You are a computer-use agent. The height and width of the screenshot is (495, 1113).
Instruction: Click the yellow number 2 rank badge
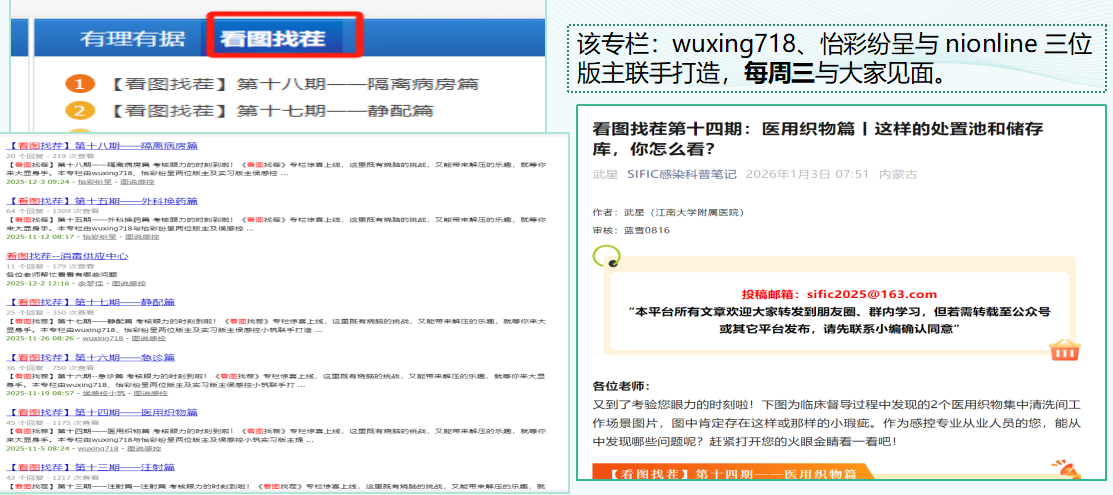point(80,111)
